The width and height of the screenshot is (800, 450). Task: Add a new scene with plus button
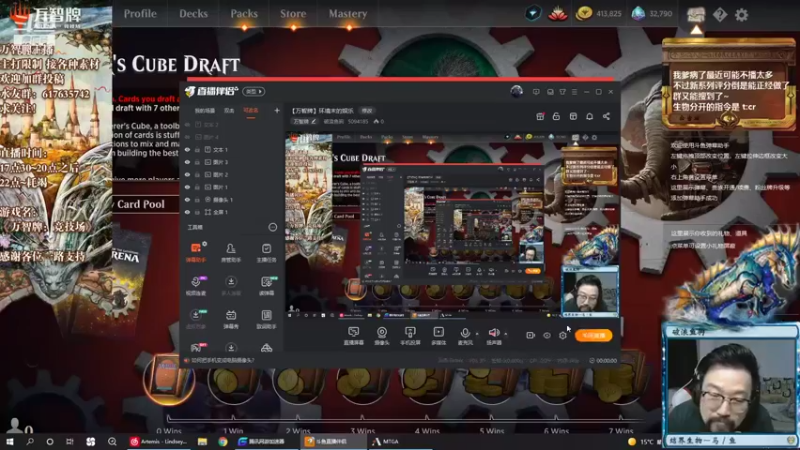point(277,110)
